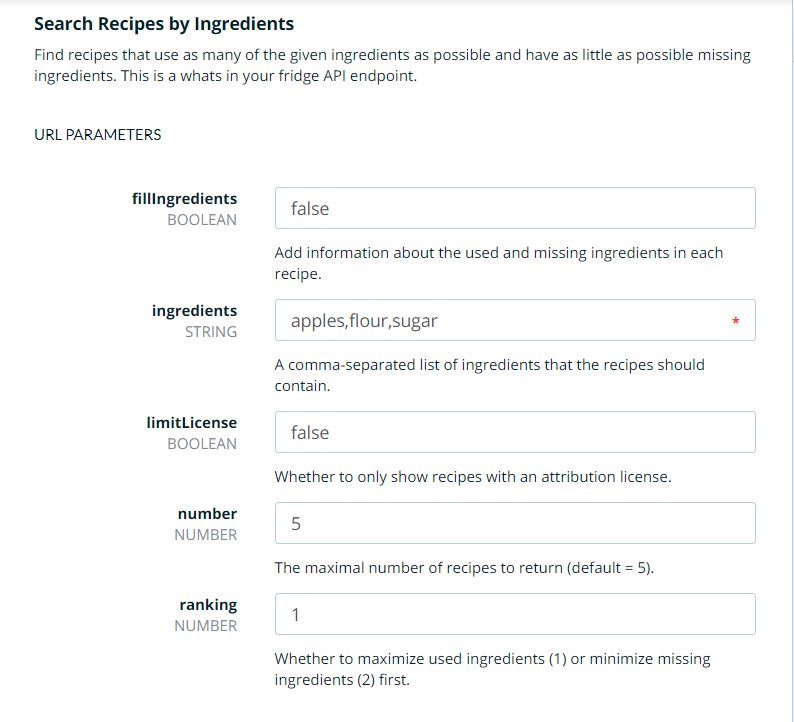Click the STRING type label under ingredients
The width and height of the screenshot is (794, 722).
pos(211,332)
